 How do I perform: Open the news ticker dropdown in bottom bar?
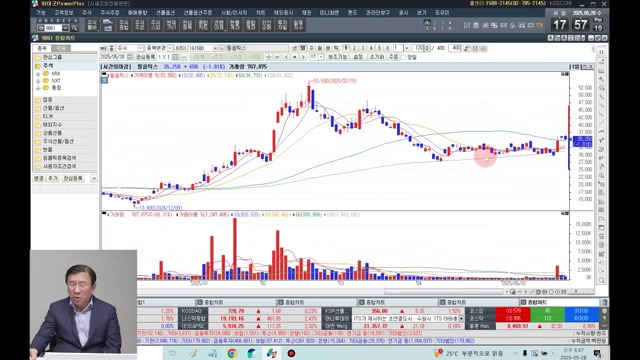(462, 318)
